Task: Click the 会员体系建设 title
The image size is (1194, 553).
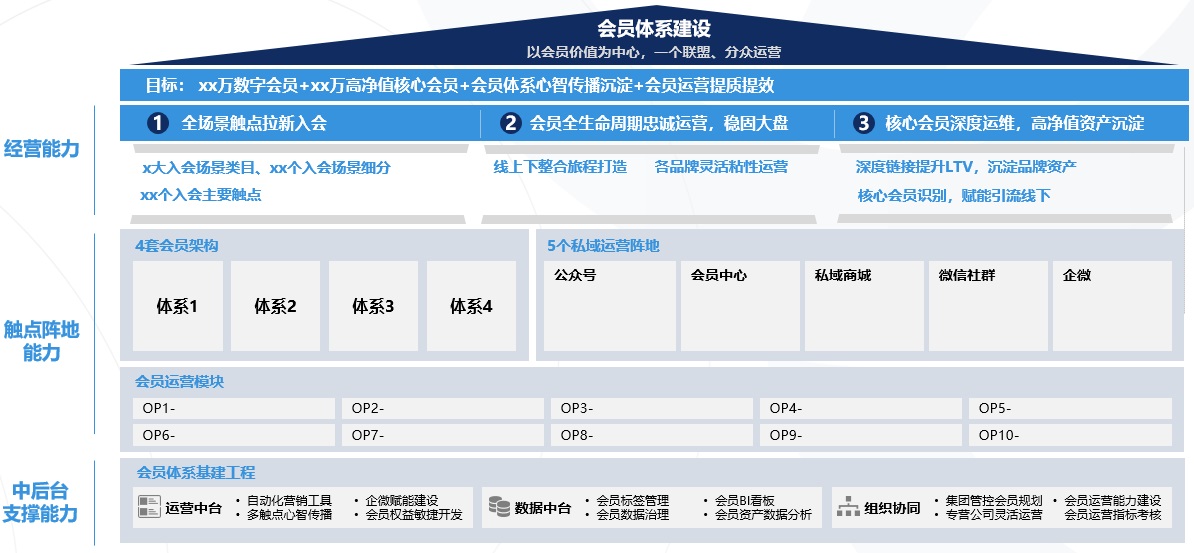Action: [x=653, y=29]
